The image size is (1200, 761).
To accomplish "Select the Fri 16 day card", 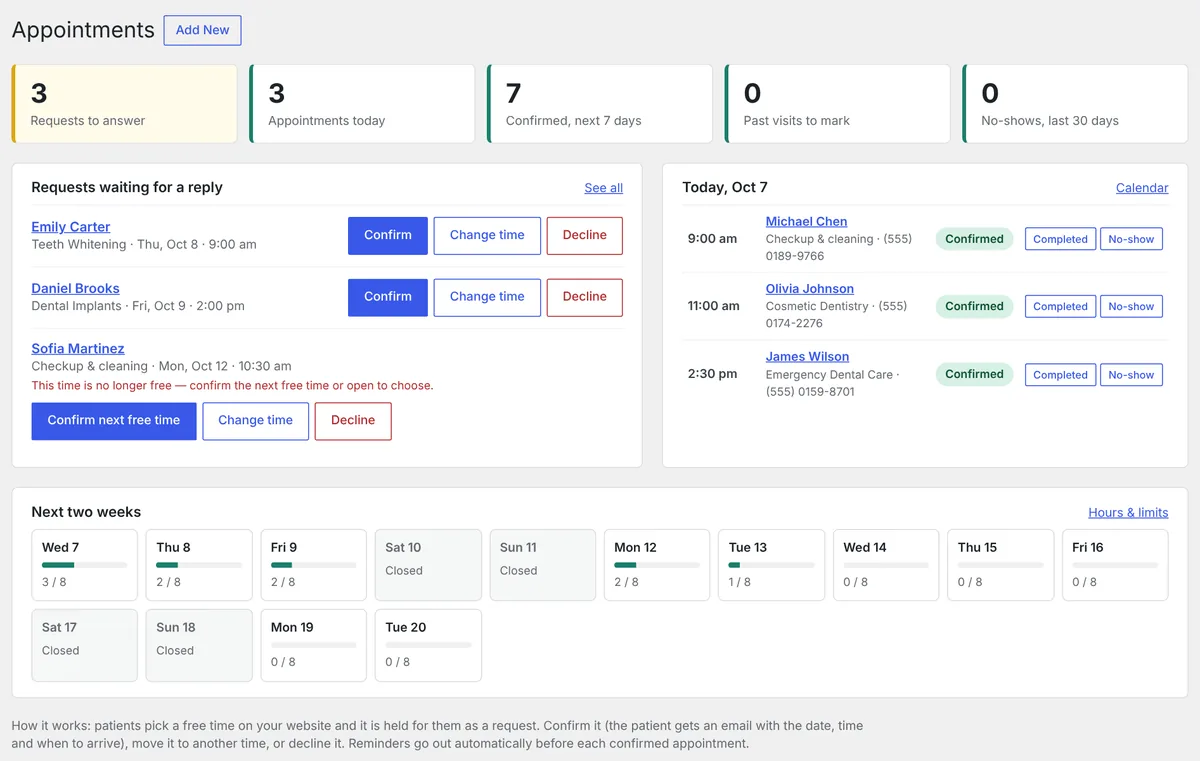I will click(1115, 565).
